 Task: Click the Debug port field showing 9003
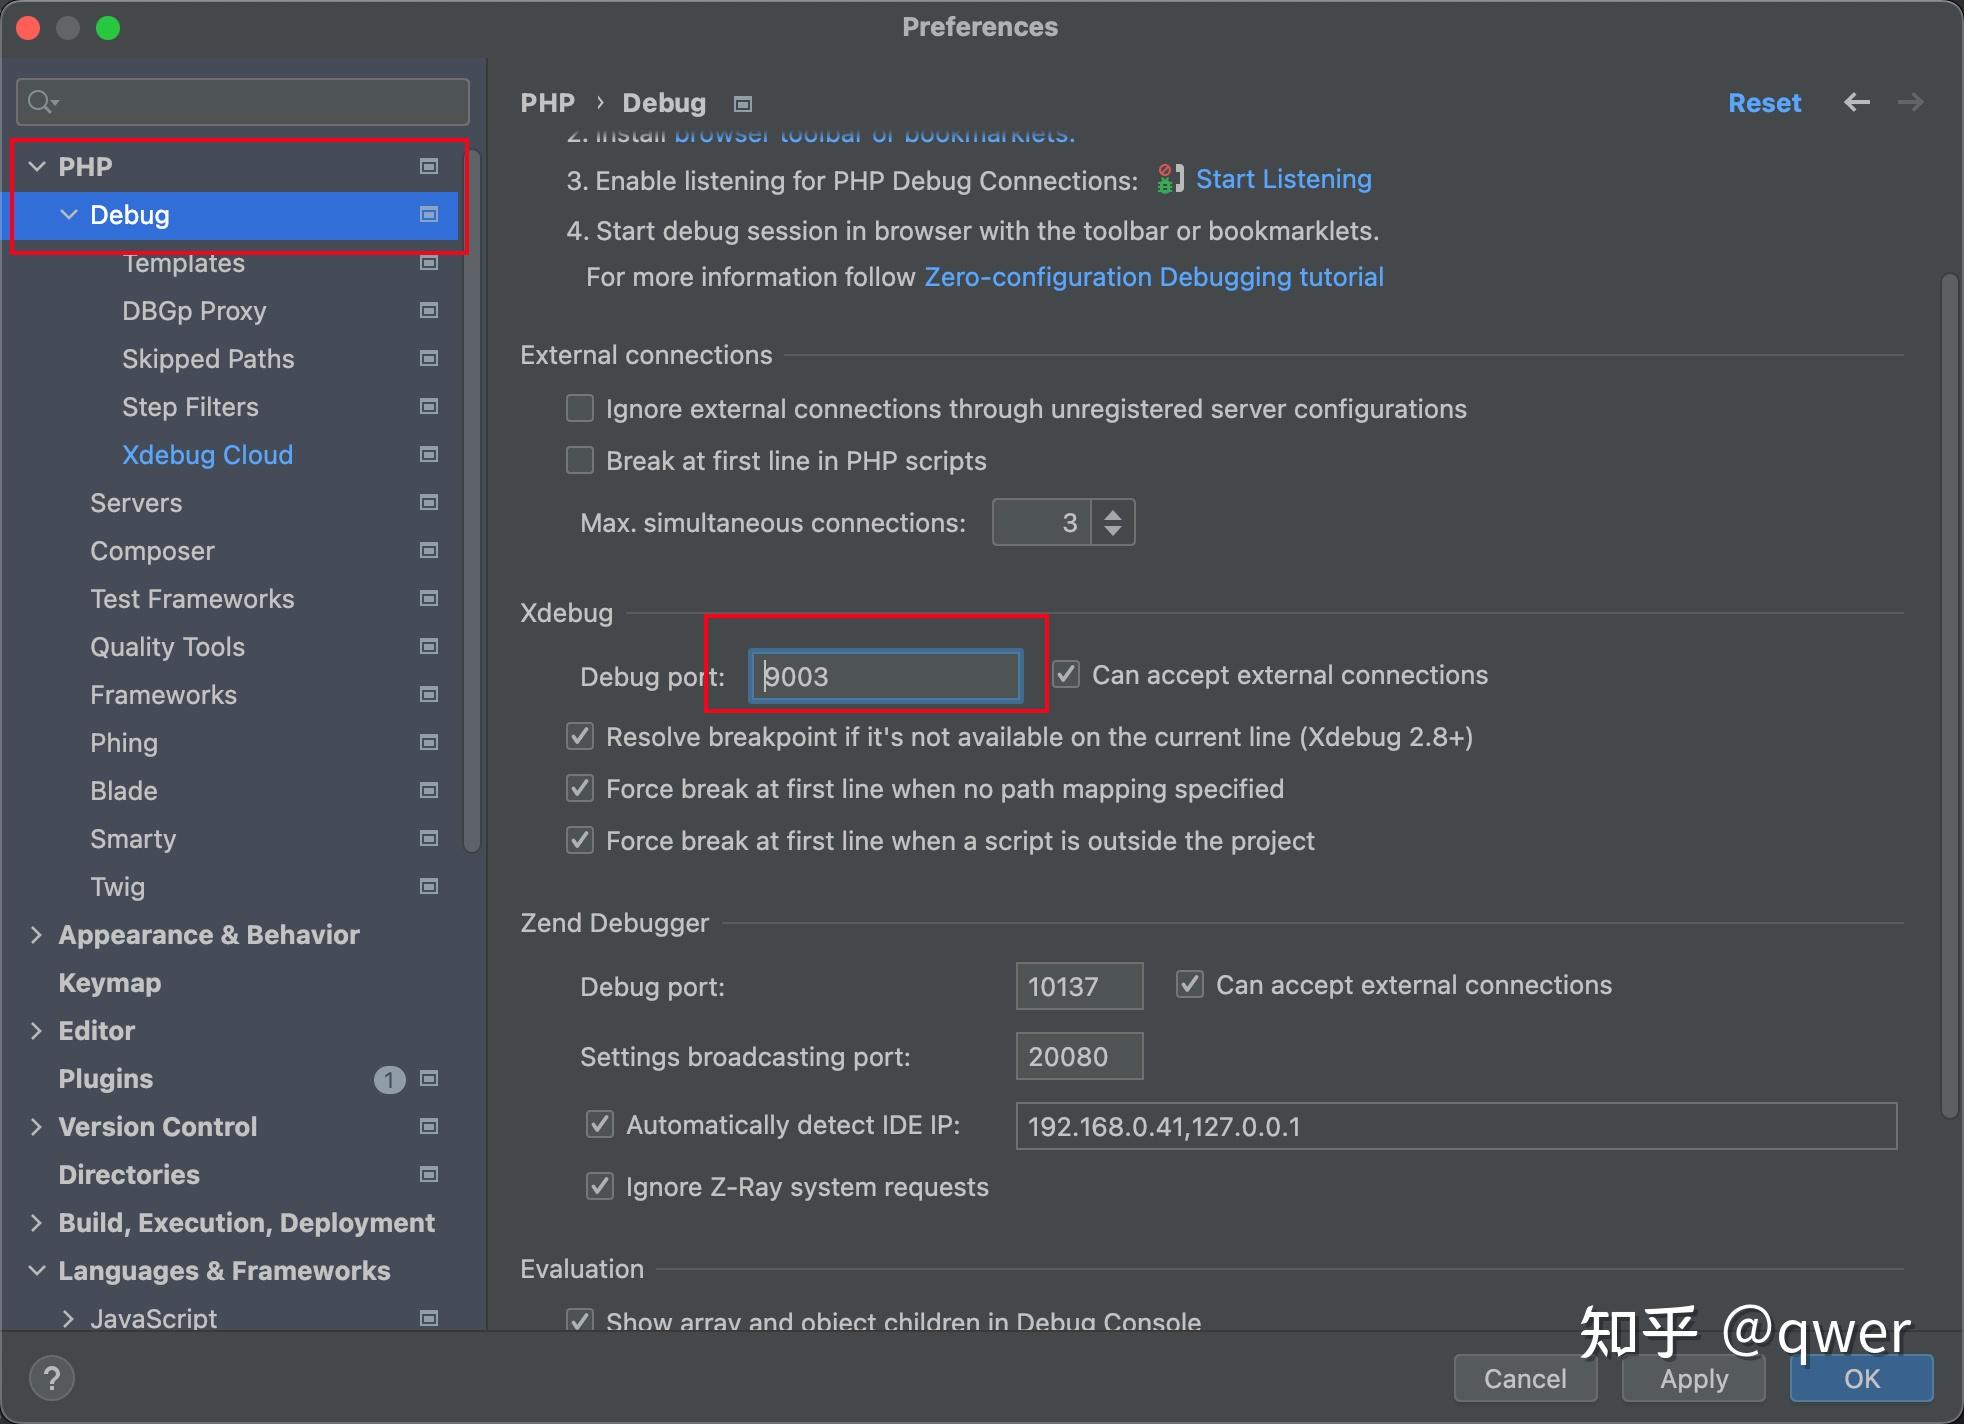coord(884,676)
